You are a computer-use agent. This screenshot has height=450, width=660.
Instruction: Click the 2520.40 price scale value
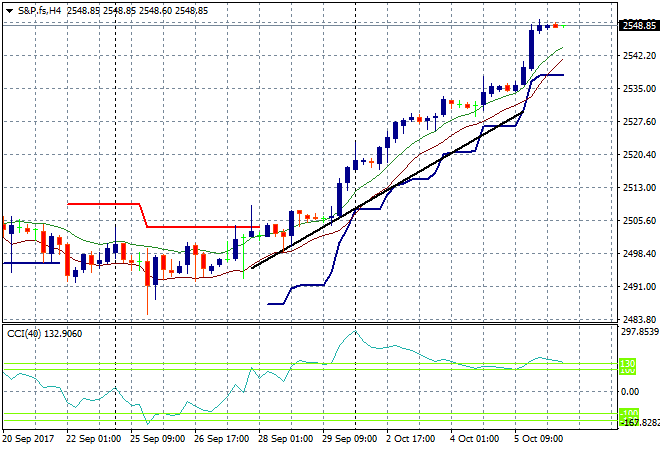(x=639, y=154)
